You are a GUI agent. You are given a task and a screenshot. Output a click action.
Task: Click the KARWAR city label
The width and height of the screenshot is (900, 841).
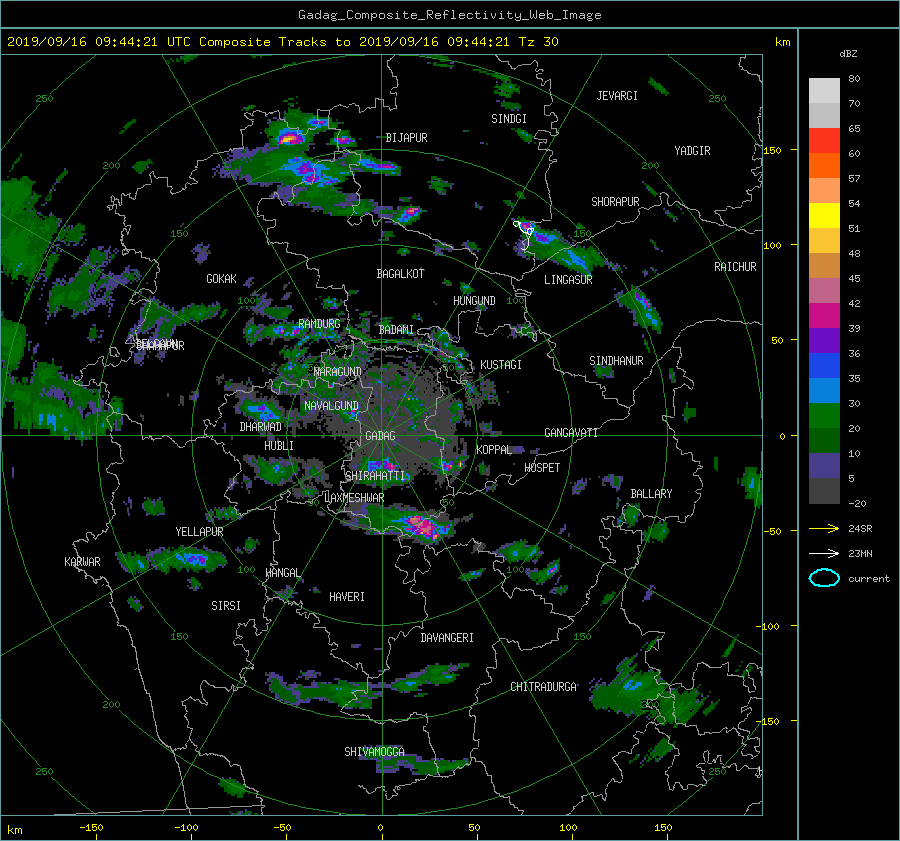point(82,562)
